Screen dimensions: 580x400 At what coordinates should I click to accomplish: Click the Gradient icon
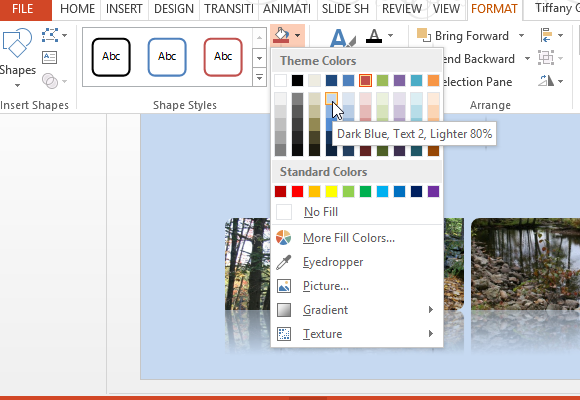284,310
